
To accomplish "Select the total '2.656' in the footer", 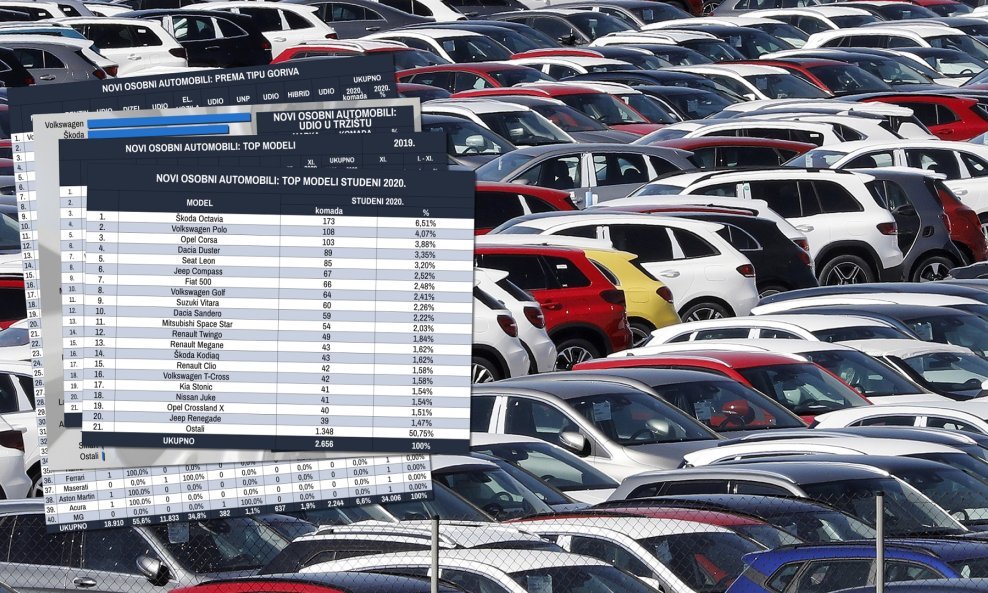I will (324, 444).
